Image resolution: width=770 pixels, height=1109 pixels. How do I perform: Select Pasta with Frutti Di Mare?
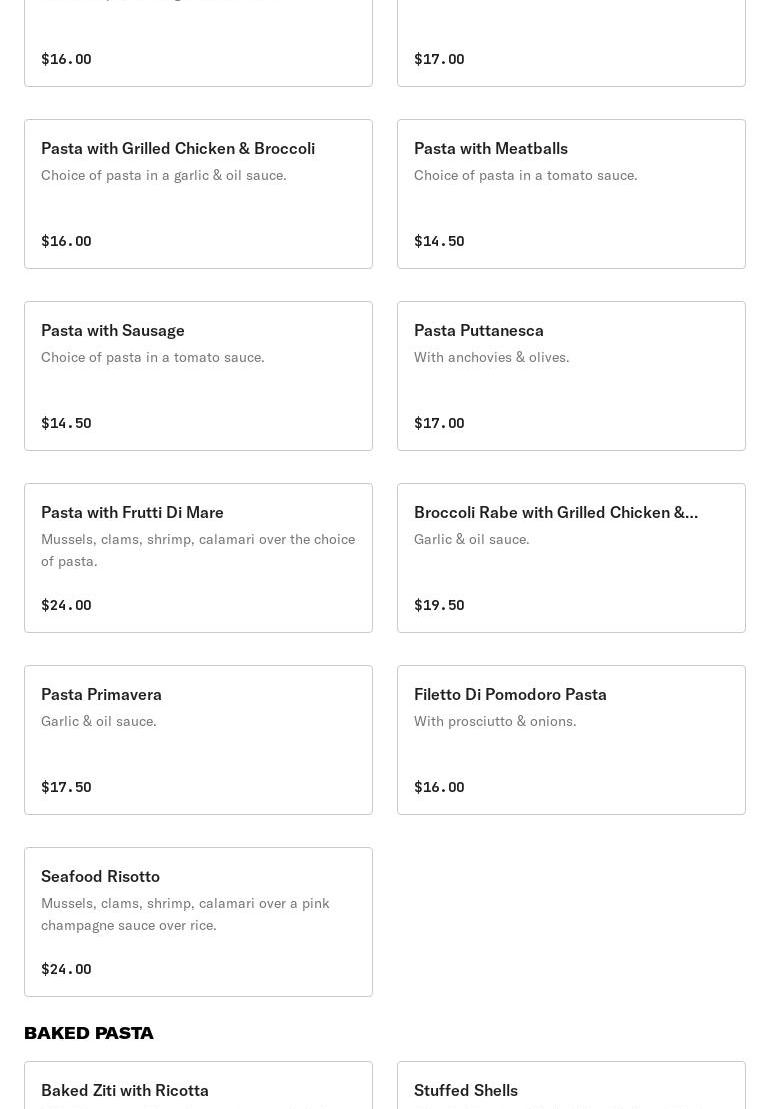click(198, 558)
